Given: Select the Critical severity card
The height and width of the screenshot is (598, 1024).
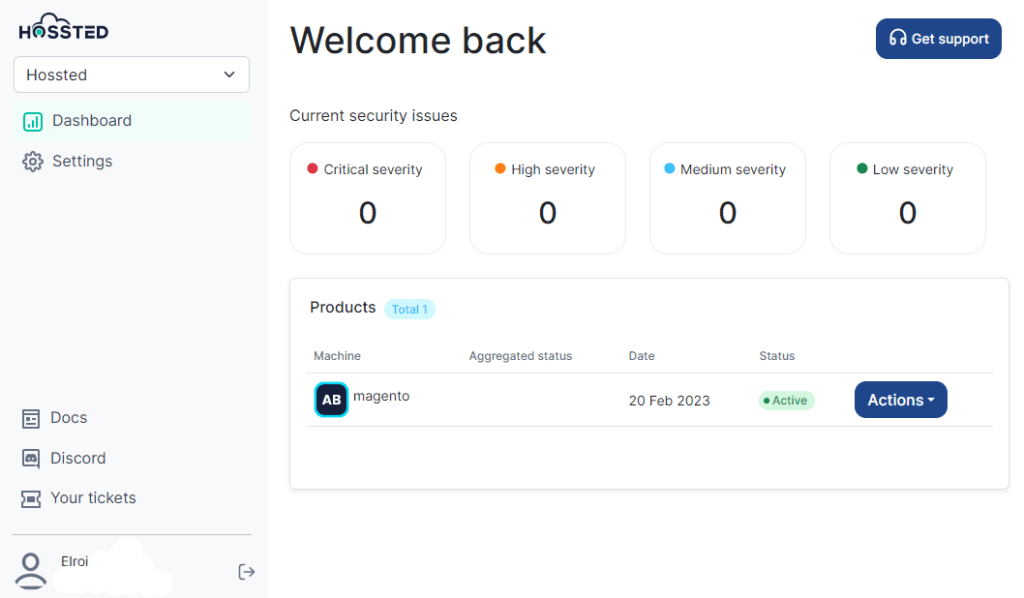Looking at the screenshot, I should (x=367, y=198).
